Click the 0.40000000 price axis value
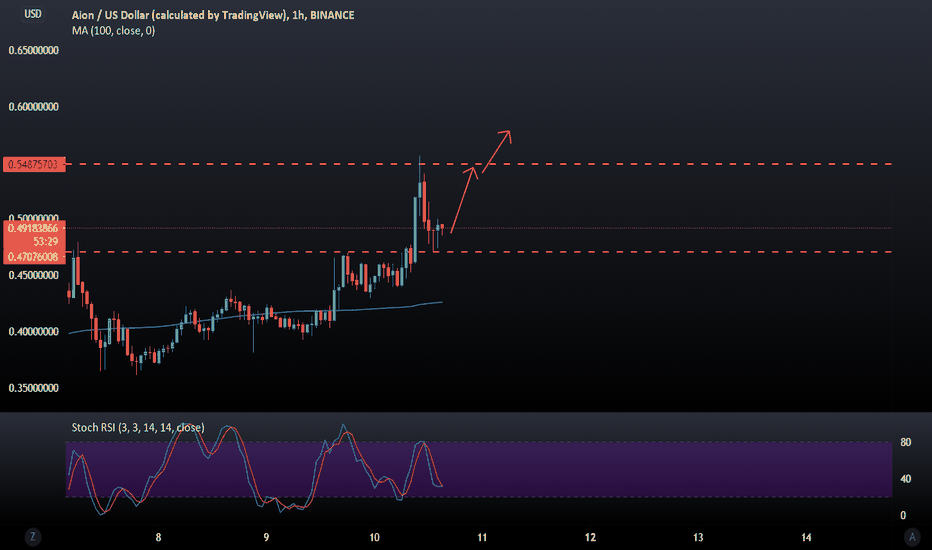 (x=34, y=332)
